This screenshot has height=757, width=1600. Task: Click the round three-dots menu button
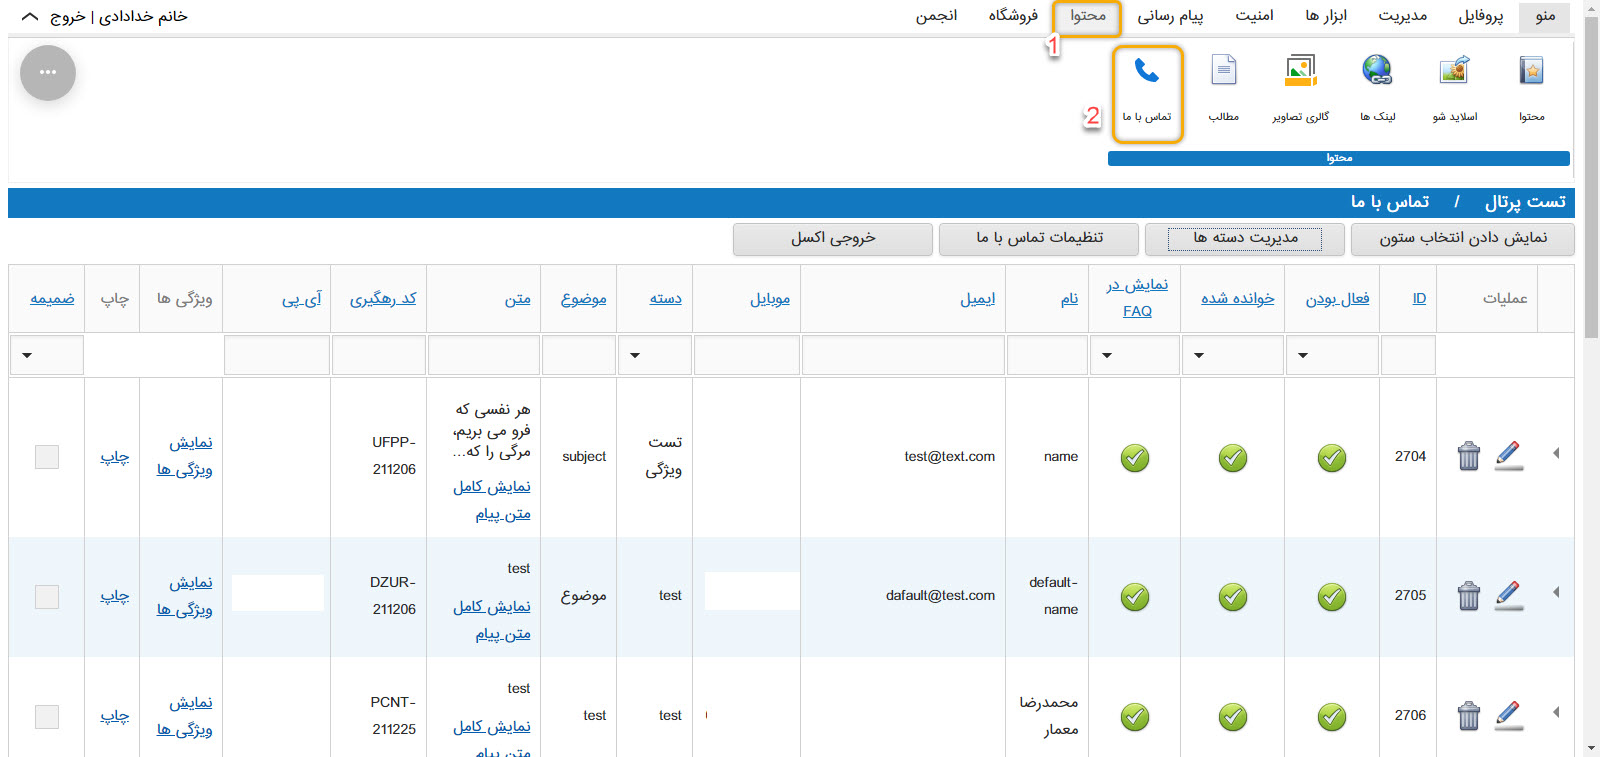point(48,73)
